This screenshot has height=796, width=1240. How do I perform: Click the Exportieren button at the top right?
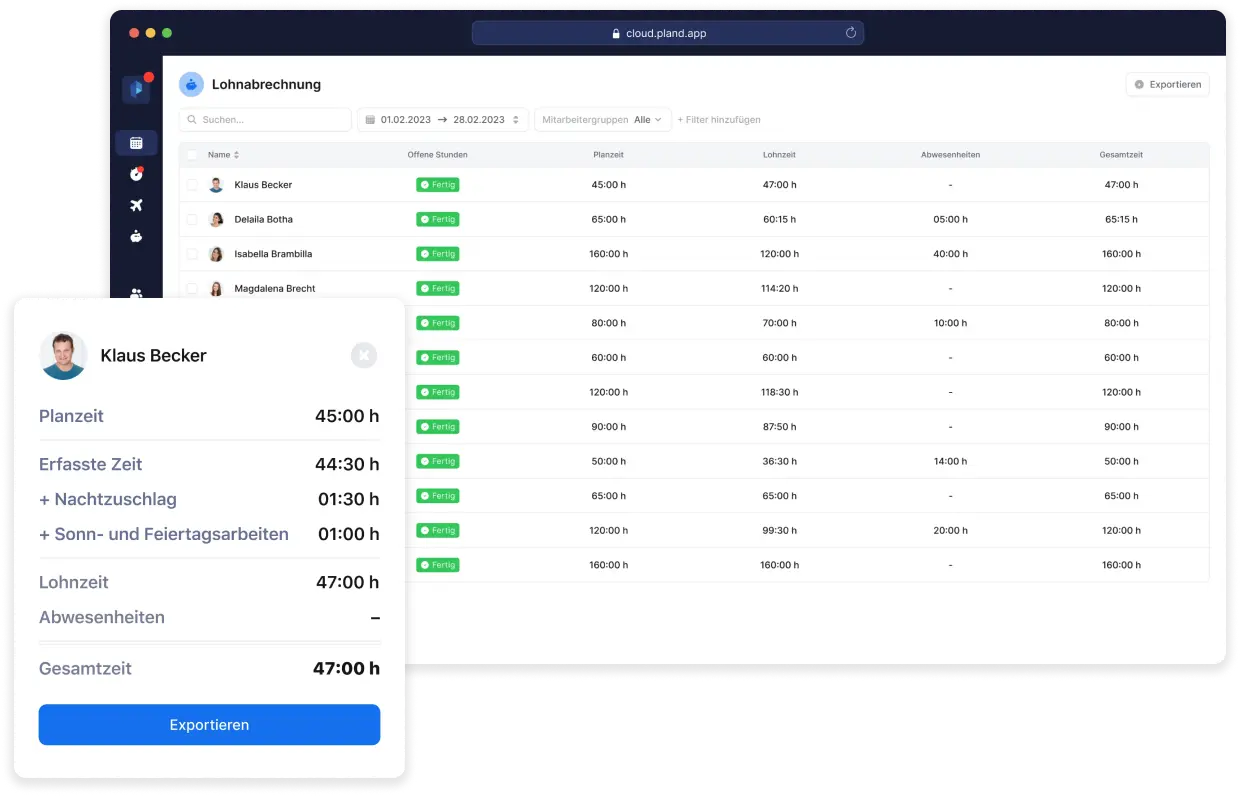pyautogui.click(x=1167, y=85)
